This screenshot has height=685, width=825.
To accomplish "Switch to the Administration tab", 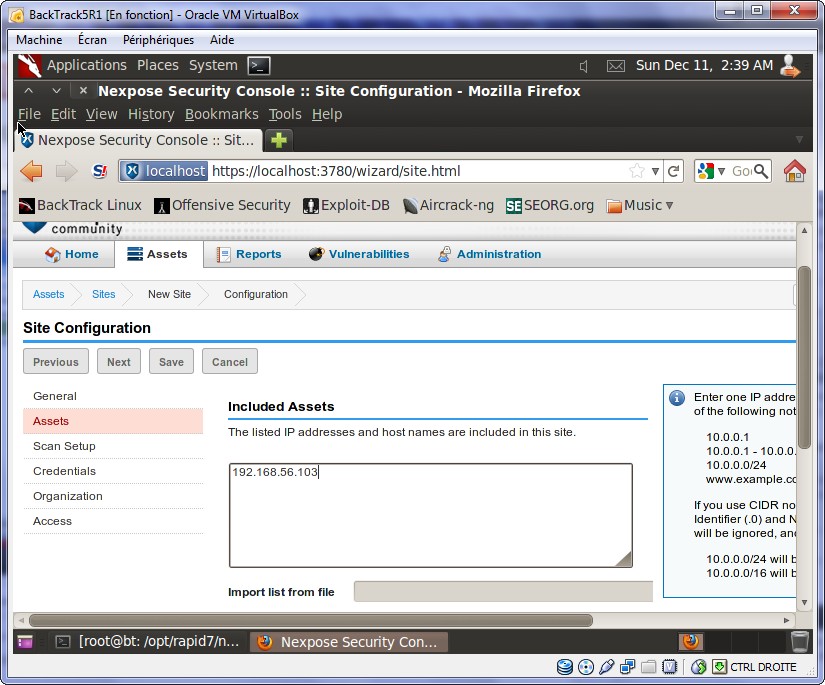I will pos(490,254).
